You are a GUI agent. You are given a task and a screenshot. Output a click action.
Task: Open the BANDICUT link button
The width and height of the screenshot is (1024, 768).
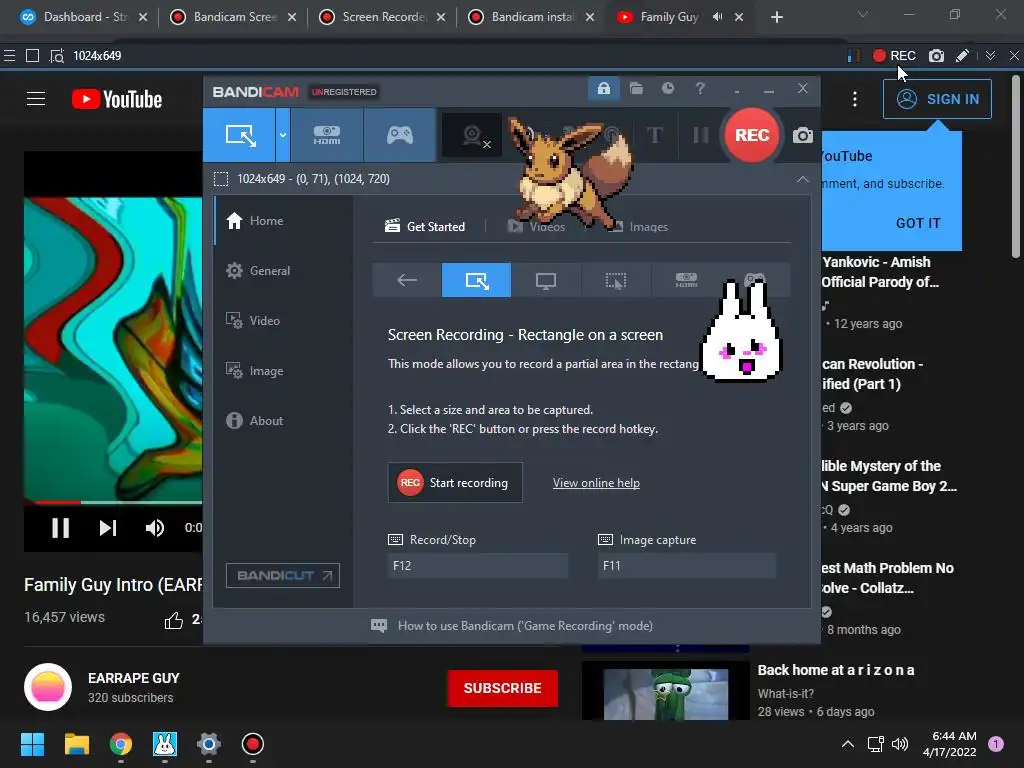coord(283,575)
